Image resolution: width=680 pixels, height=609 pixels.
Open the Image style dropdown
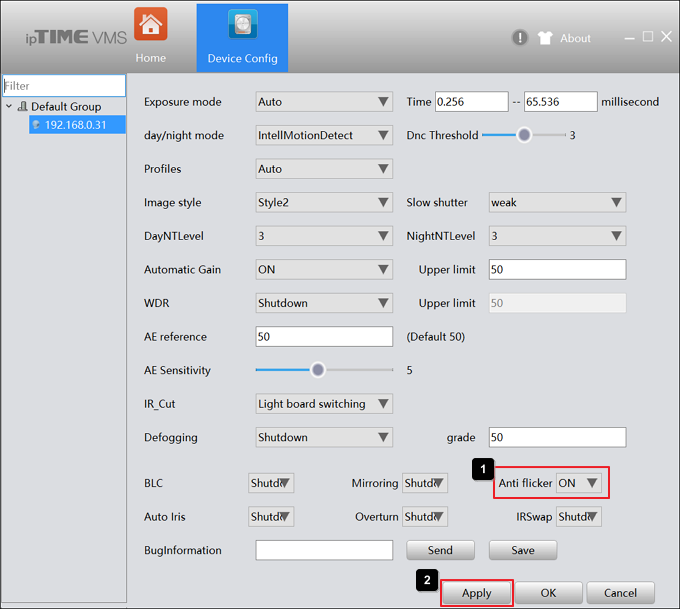coord(324,202)
